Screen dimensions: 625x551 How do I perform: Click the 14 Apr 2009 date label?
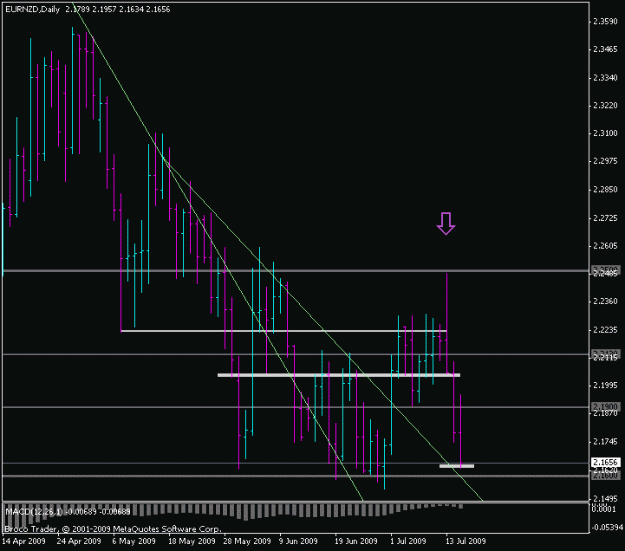click(x=24, y=541)
